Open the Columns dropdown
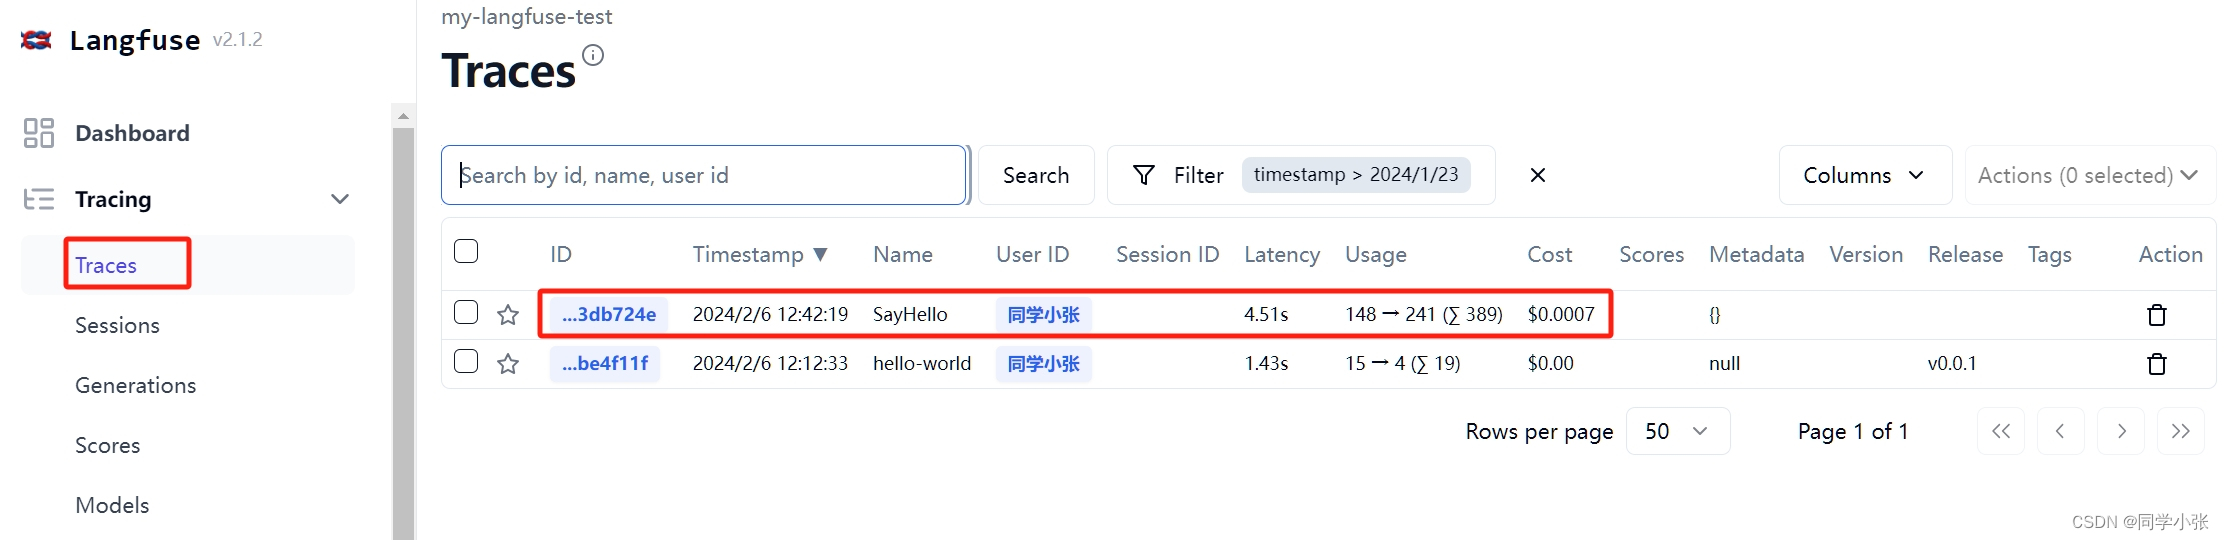This screenshot has width=2224, height=540. coord(1865,175)
